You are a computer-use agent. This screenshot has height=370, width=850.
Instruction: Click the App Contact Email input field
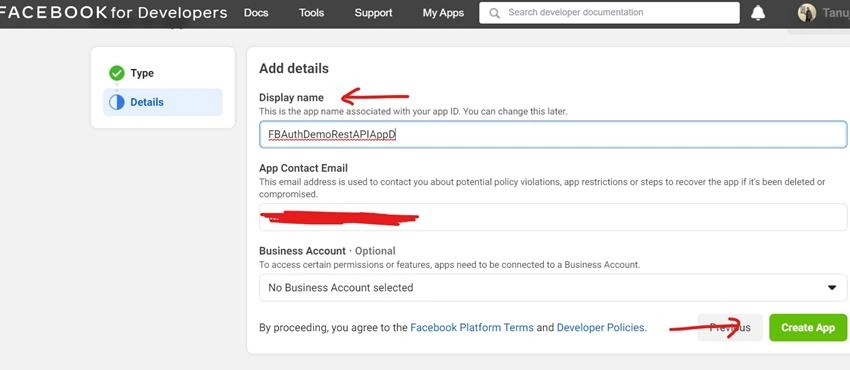pyautogui.click(x=553, y=217)
